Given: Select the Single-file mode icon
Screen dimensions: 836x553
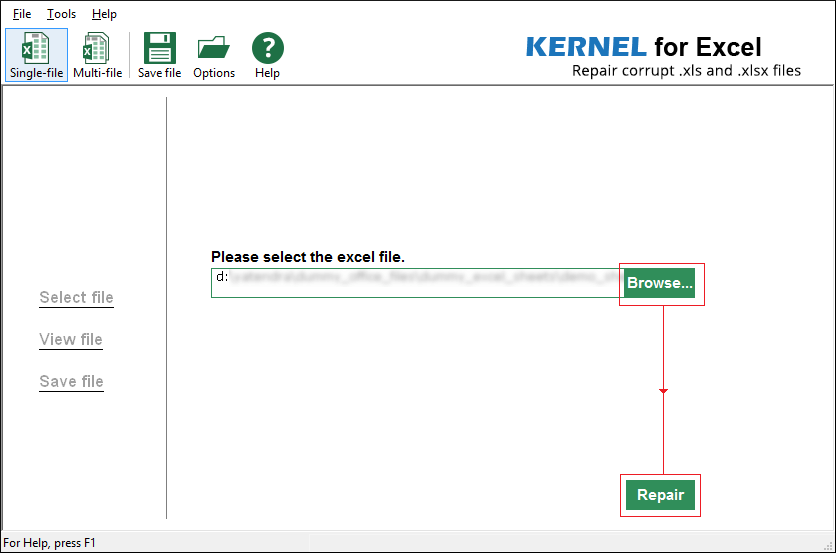Looking at the screenshot, I should tap(36, 55).
